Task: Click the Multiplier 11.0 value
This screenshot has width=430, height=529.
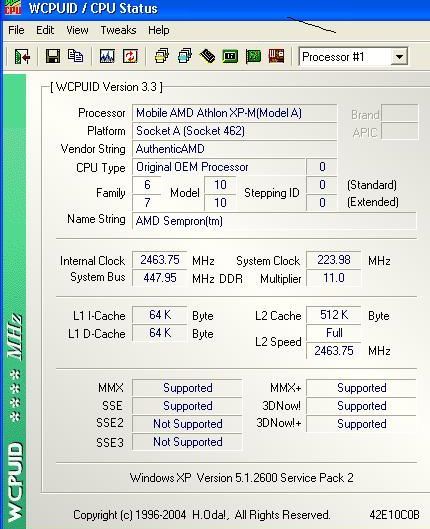Action: click(334, 278)
